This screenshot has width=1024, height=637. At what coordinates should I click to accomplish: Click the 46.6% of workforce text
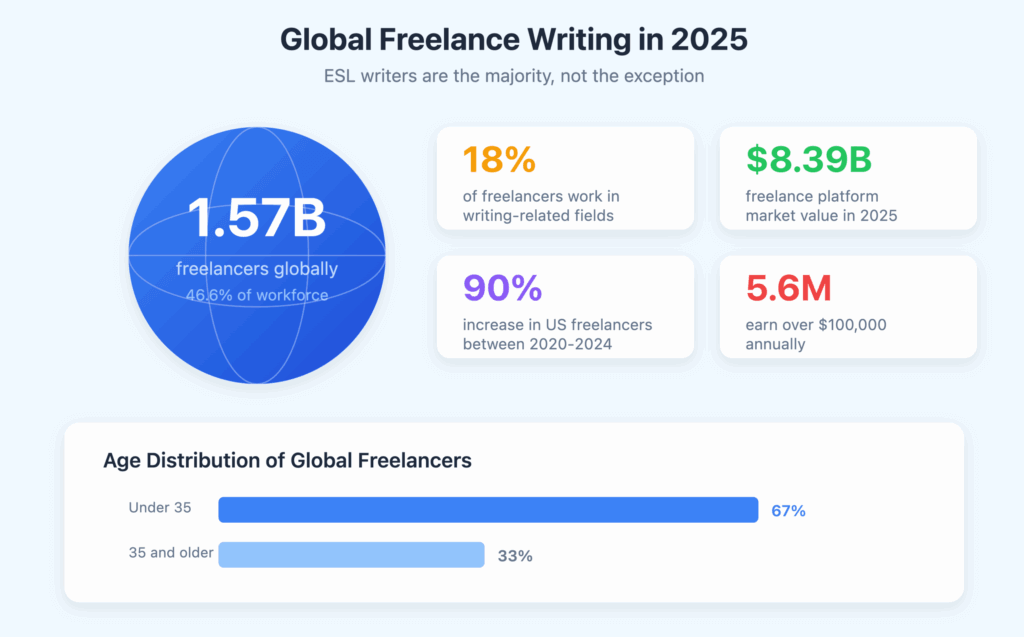coord(256,294)
